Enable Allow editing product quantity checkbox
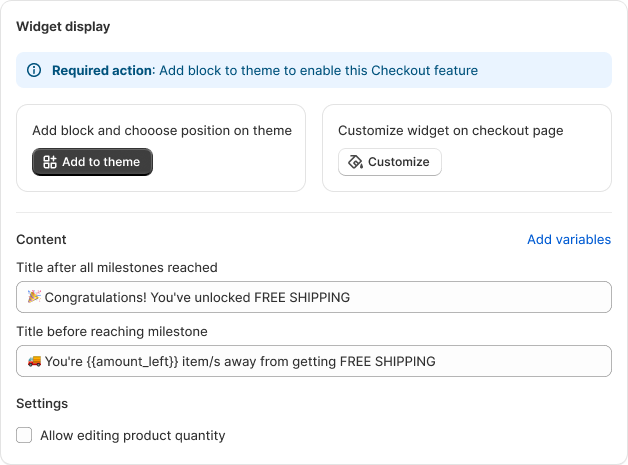 pyautogui.click(x=24, y=435)
